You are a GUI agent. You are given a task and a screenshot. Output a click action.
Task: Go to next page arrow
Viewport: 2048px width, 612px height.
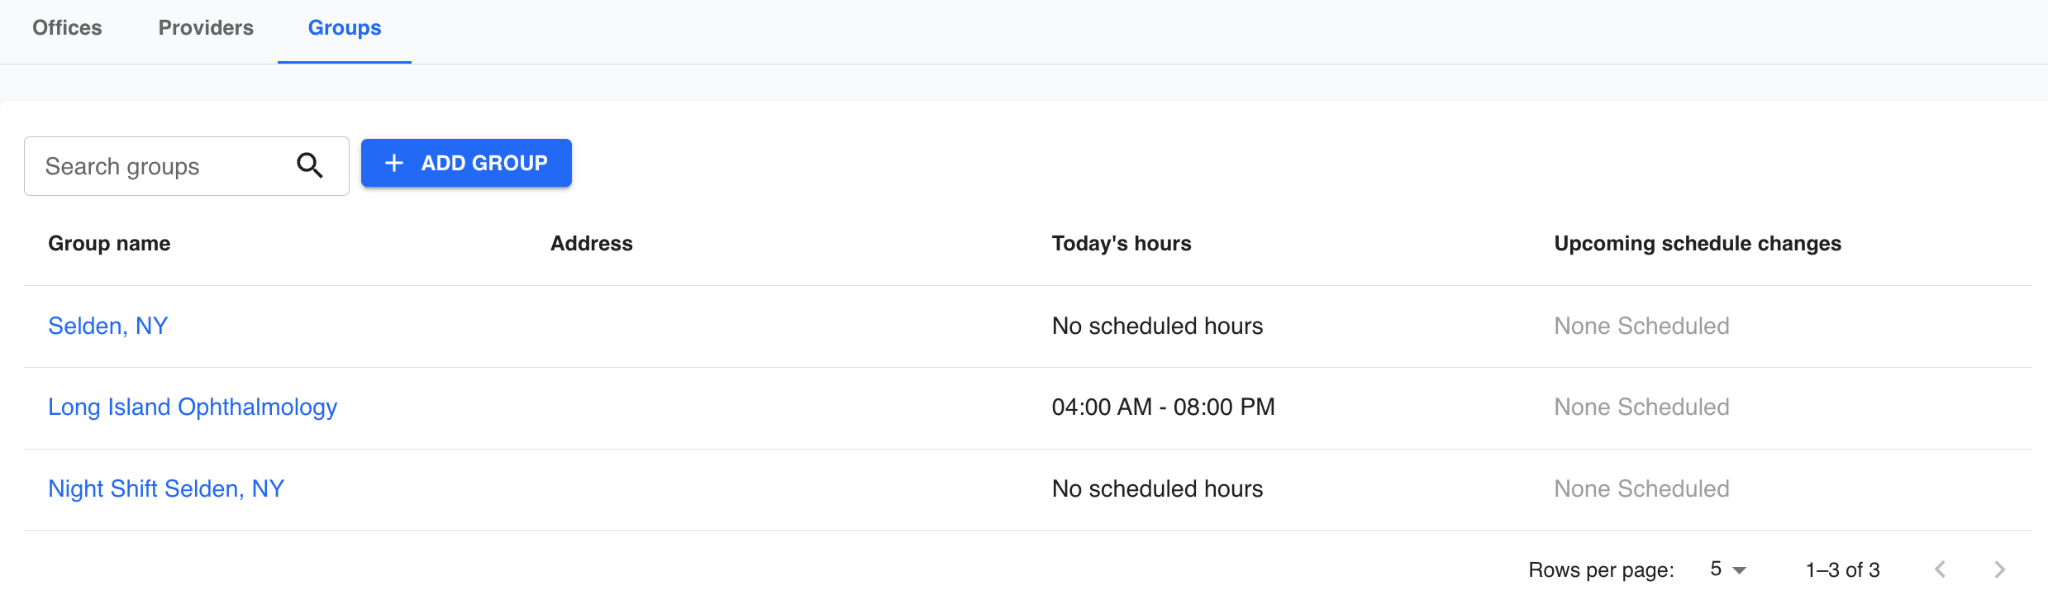tap(1999, 570)
